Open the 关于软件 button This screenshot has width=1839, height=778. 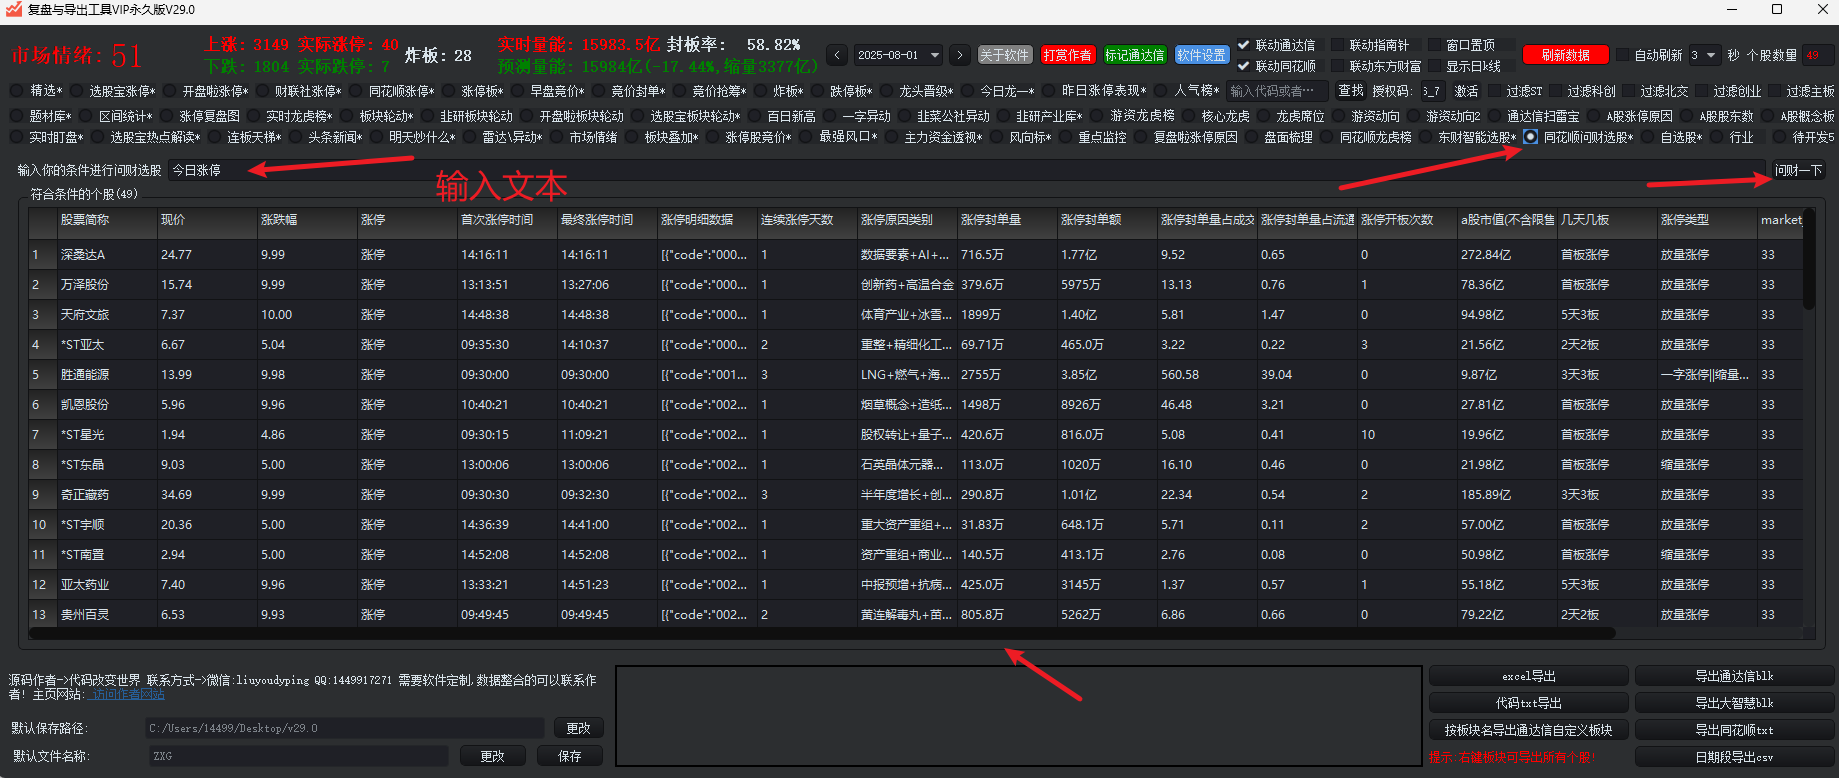coord(1004,55)
